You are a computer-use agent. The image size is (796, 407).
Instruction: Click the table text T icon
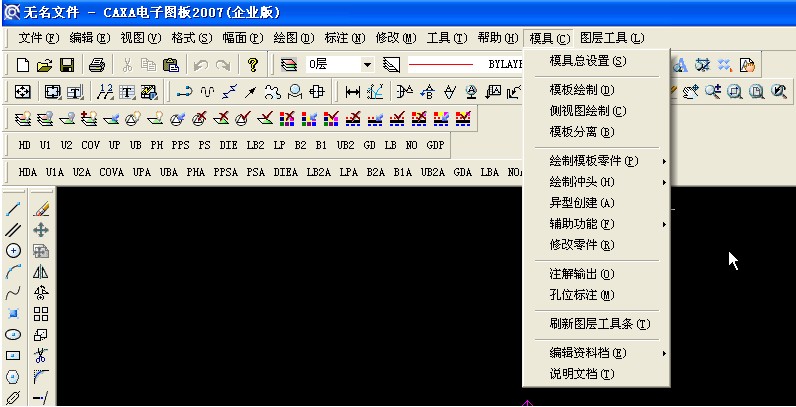pyautogui.click(x=126, y=92)
